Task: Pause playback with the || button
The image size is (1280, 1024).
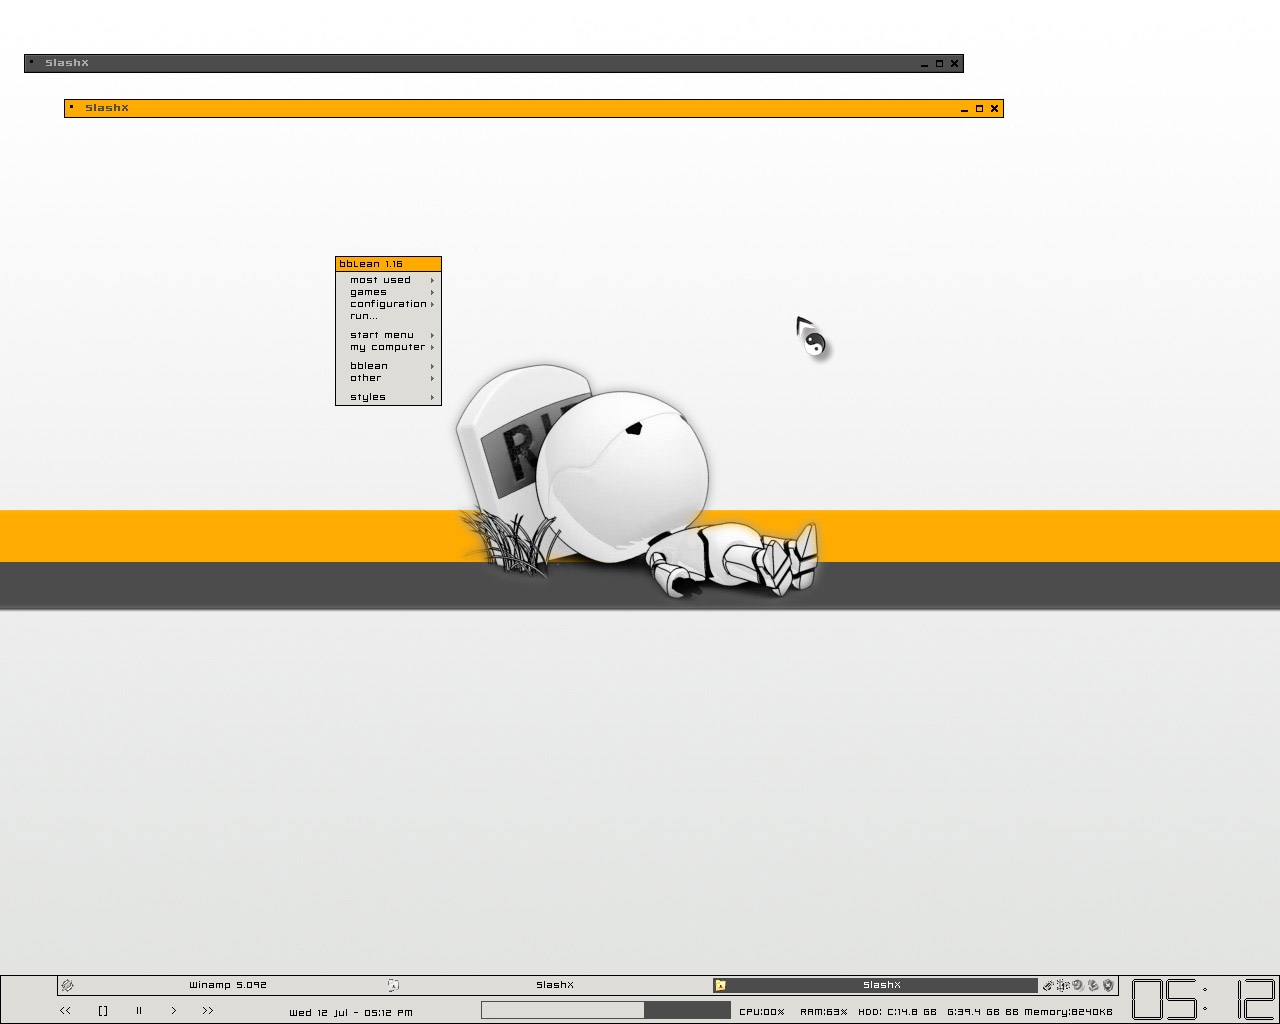Action: point(139,1011)
